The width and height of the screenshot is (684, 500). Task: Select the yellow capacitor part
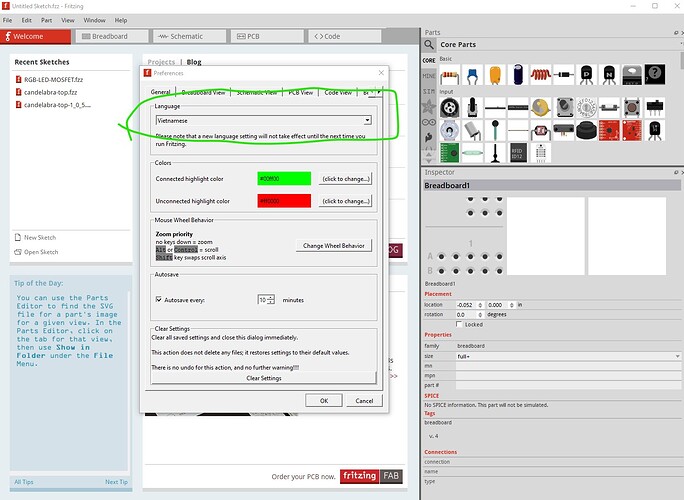coord(494,75)
